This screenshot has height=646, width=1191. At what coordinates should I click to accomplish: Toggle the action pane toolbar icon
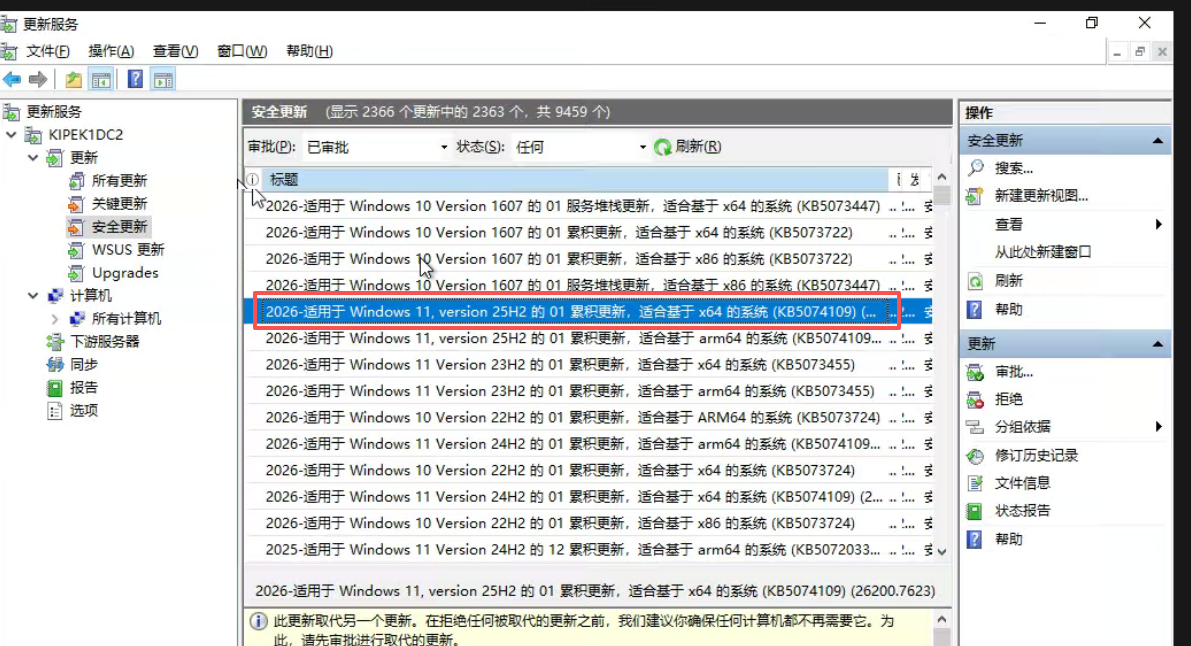click(163, 79)
